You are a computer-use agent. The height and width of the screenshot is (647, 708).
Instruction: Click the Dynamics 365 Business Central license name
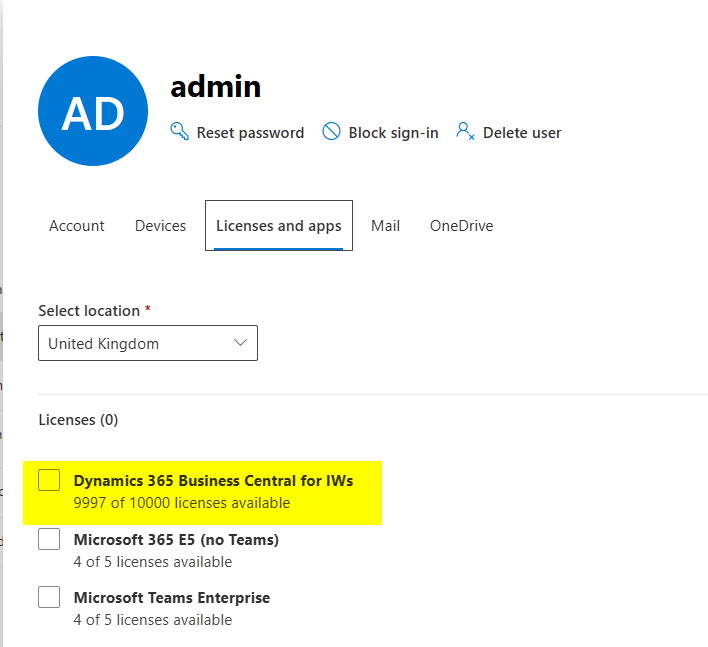coord(213,481)
